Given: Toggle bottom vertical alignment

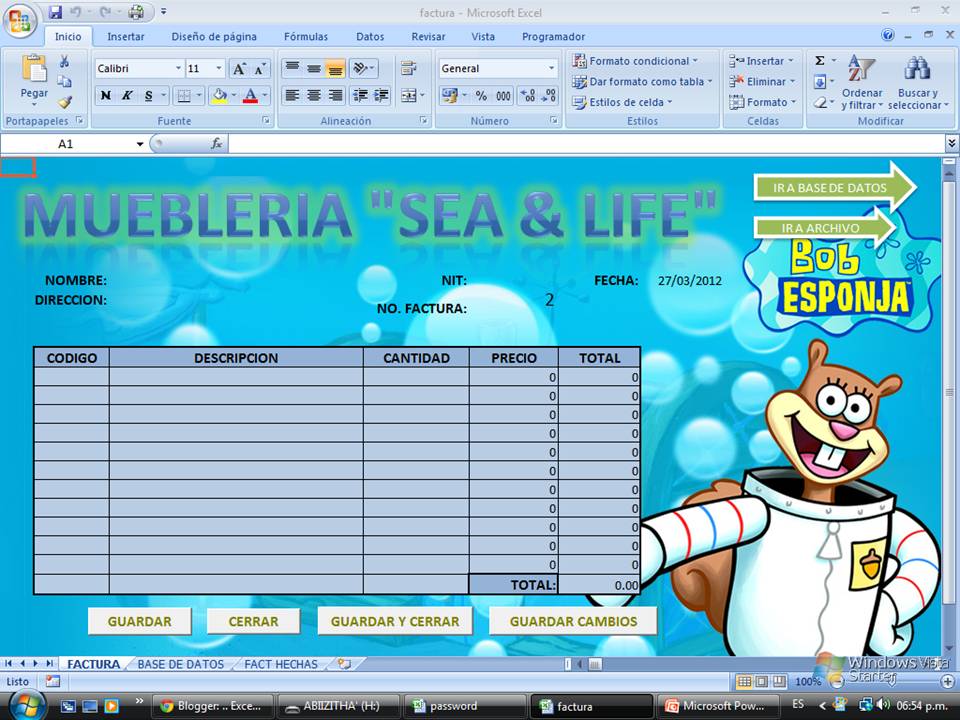Looking at the screenshot, I should (335, 68).
